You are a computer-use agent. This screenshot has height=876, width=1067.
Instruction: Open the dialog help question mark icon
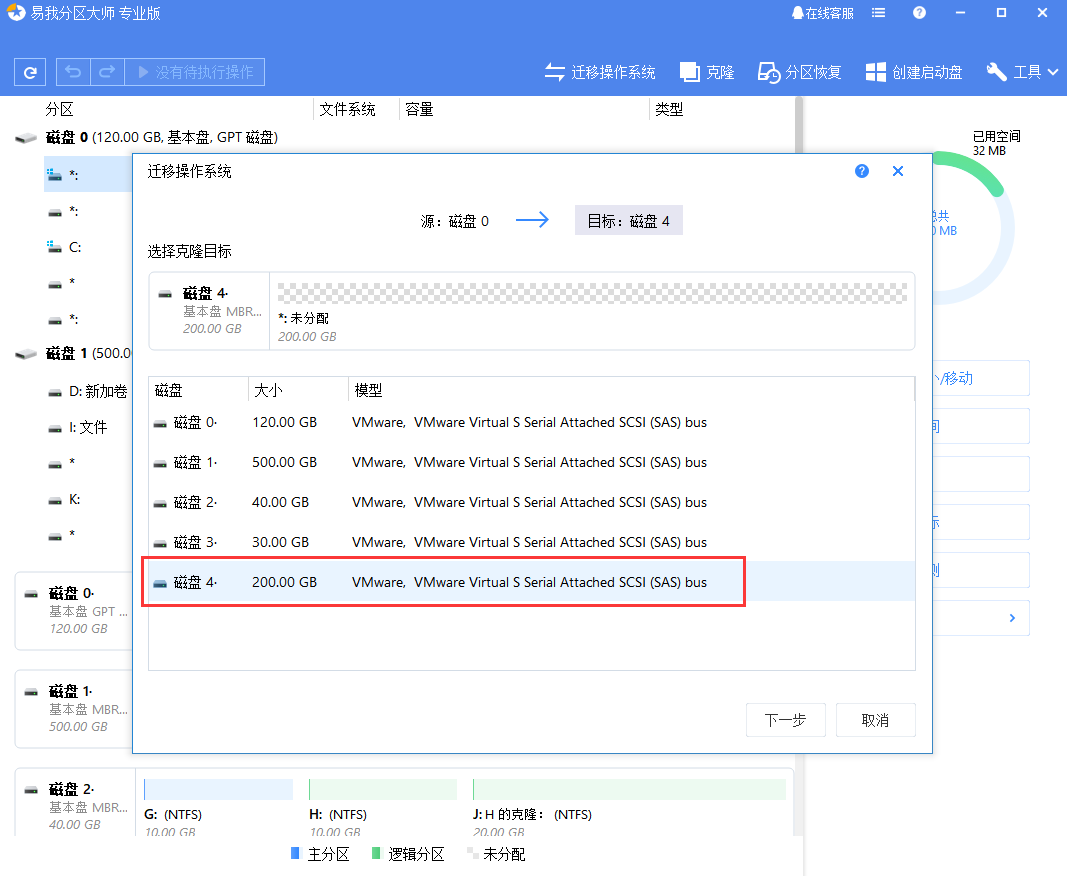tap(861, 171)
